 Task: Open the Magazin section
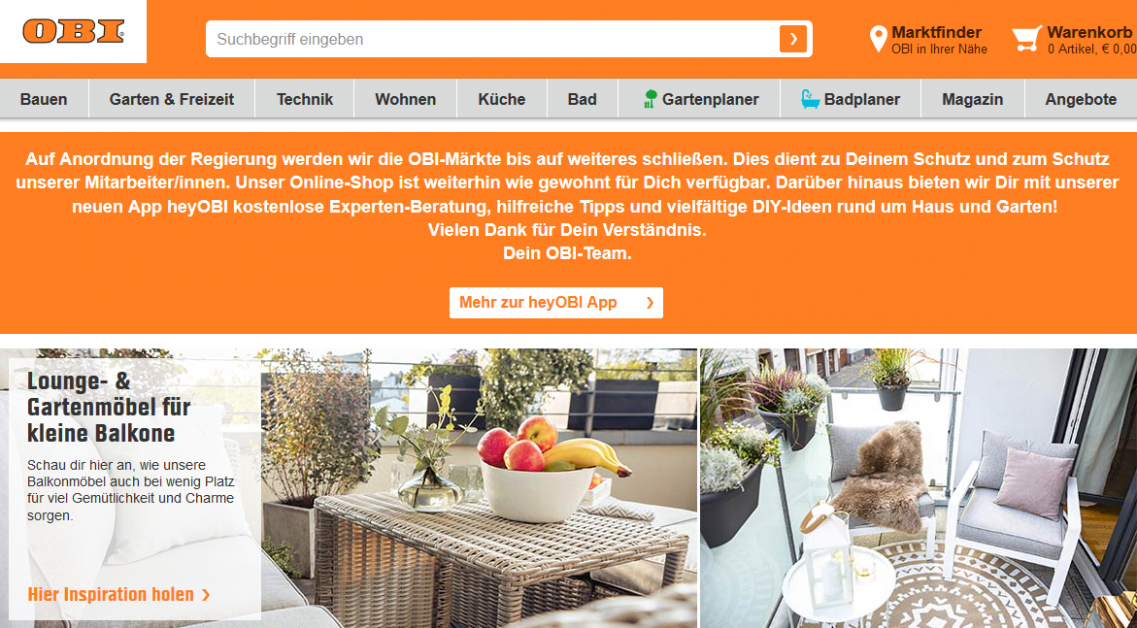tap(972, 99)
